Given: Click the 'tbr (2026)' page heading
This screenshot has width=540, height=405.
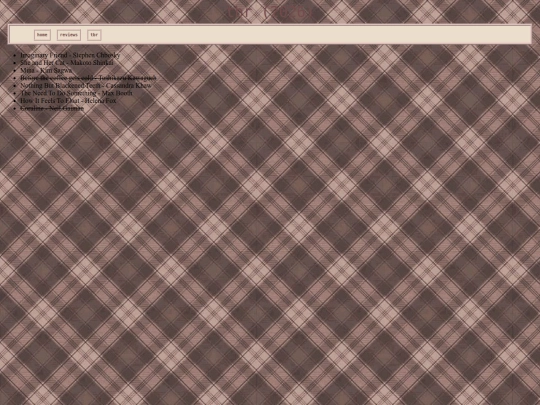Looking at the screenshot, I should 270,12.
